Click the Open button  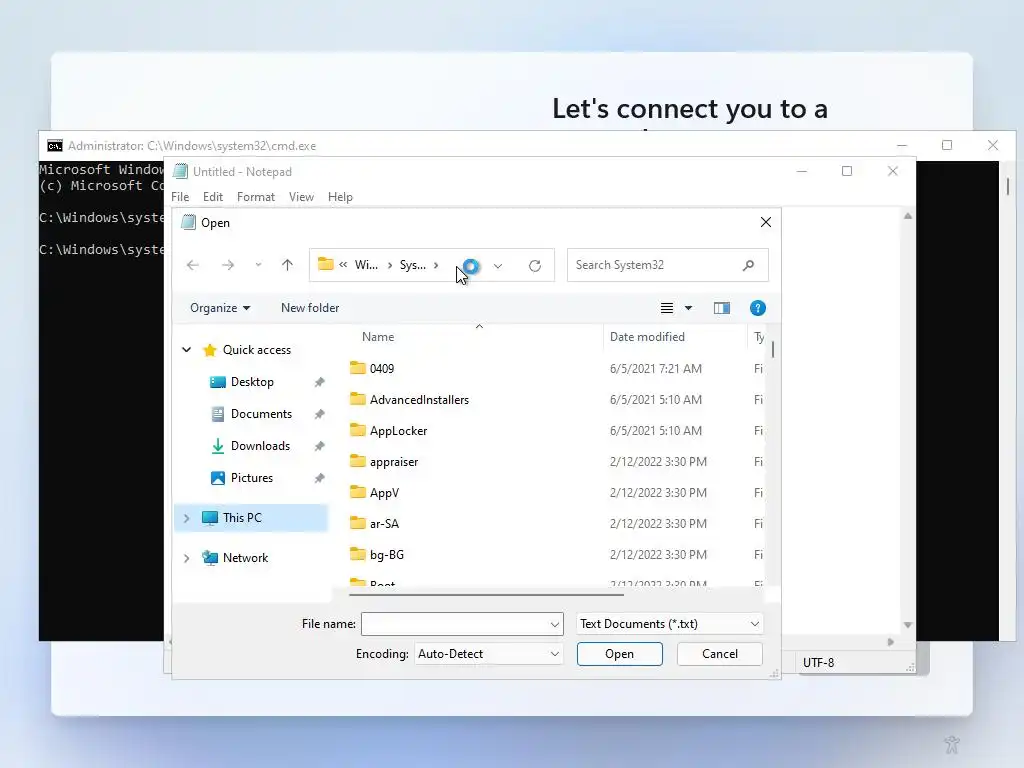pos(620,654)
